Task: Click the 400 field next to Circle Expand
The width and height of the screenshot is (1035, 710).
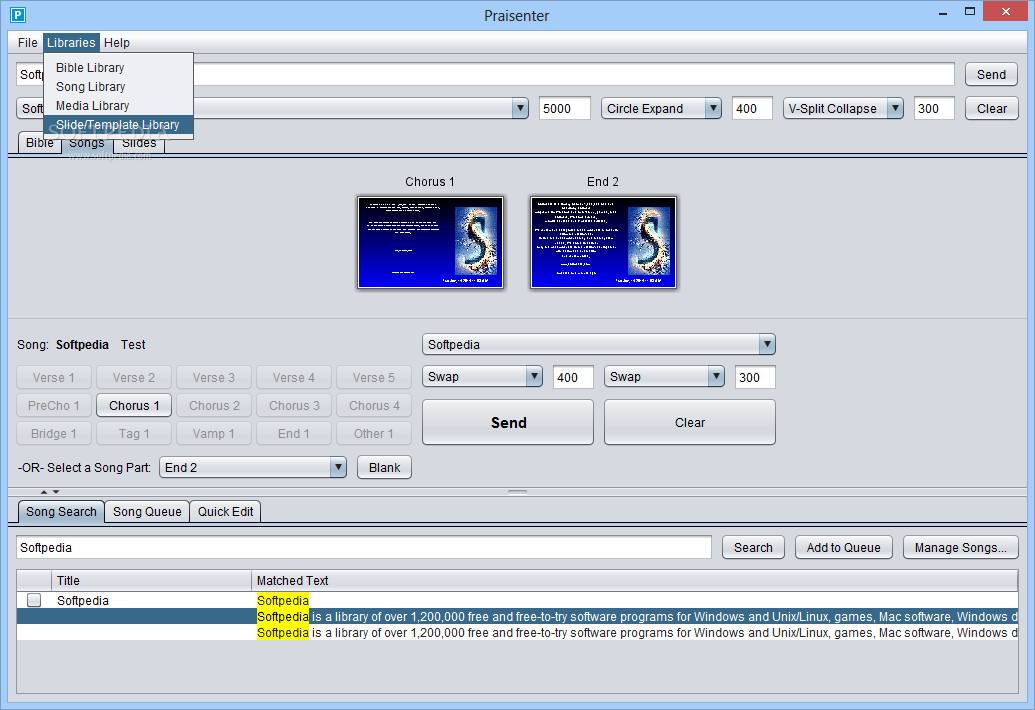Action: pos(752,109)
